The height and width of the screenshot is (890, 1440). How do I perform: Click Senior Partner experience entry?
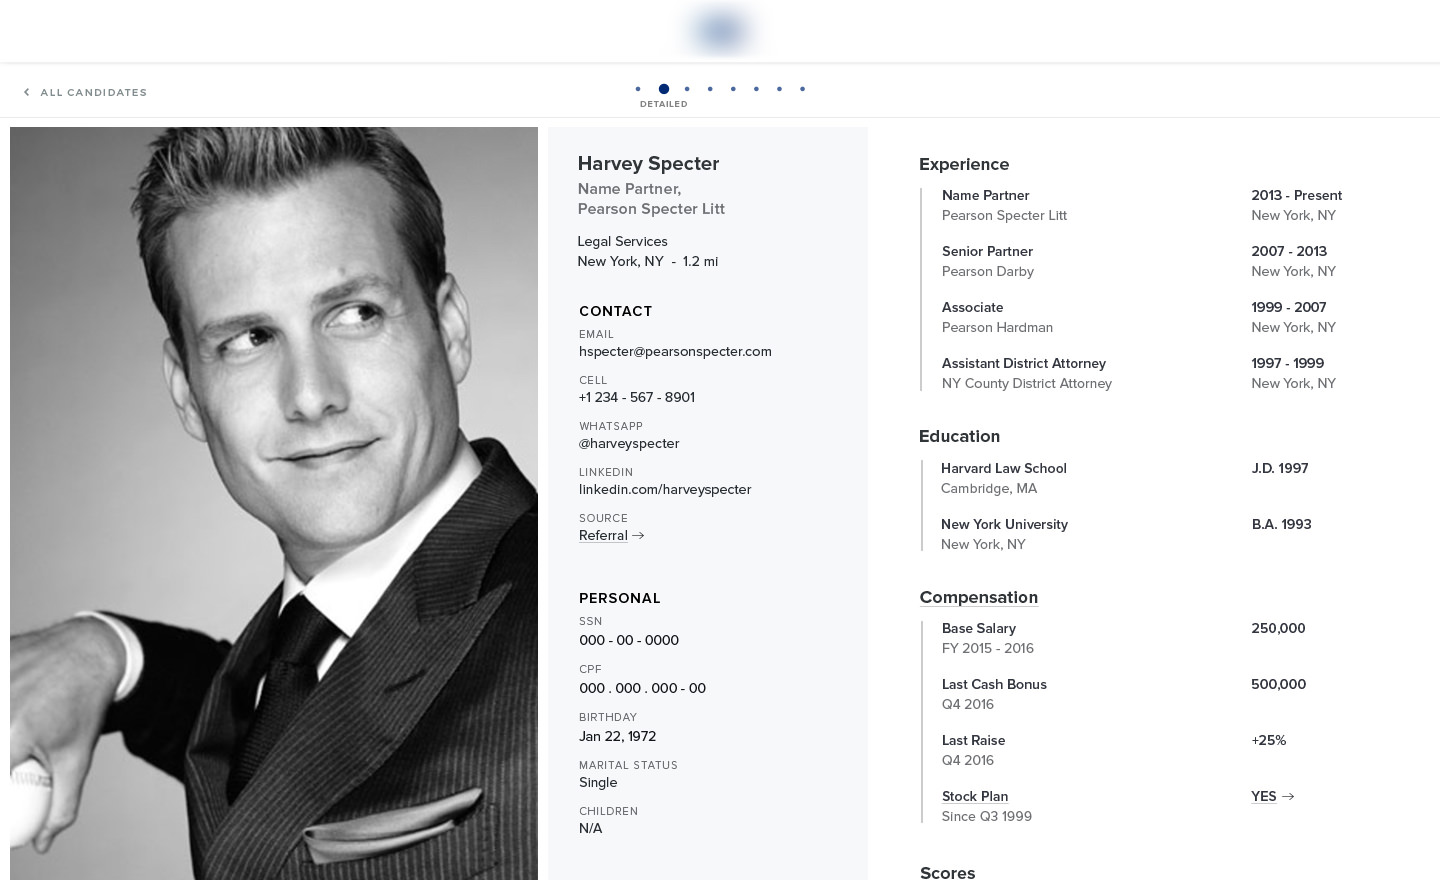pyautogui.click(x=988, y=261)
